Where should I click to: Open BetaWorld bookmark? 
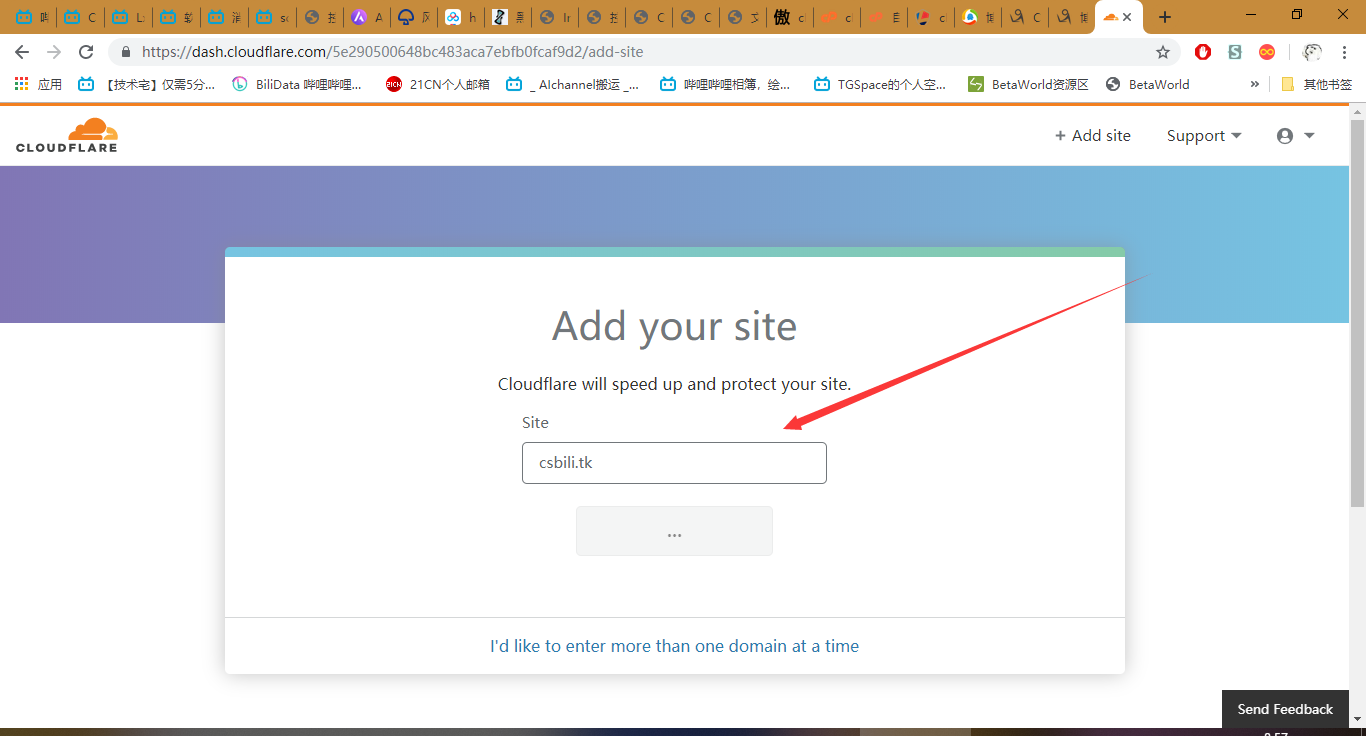[x=1148, y=85]
